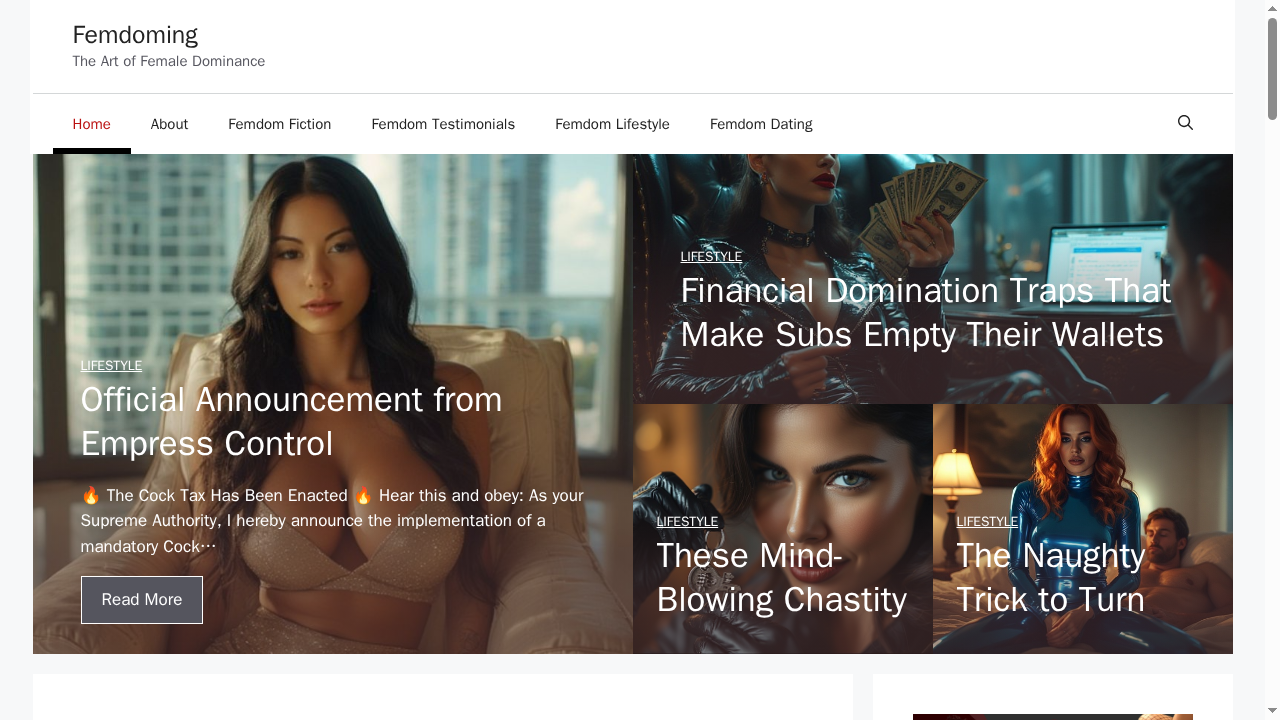Click the Femdoming site title
Screen dimensions: 1280x720
click(135, 35)
